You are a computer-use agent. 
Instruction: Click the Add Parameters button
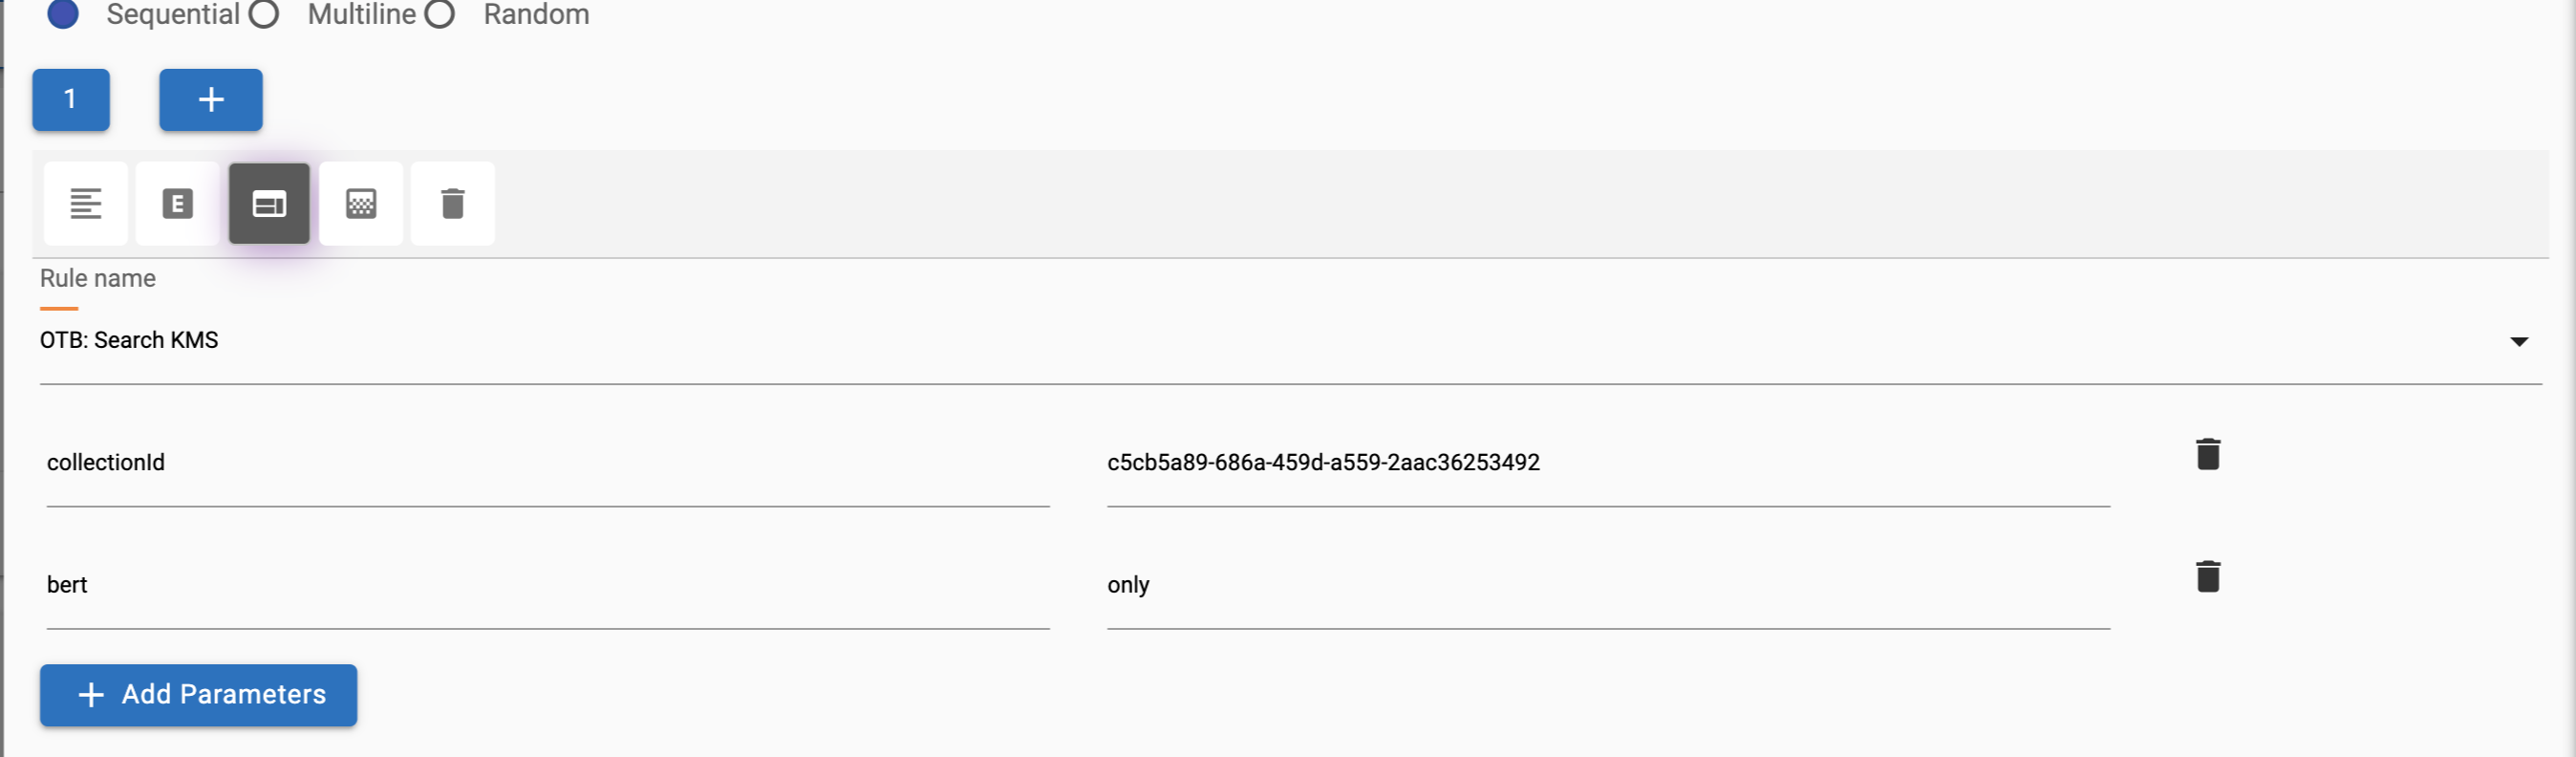pos(199,695)
